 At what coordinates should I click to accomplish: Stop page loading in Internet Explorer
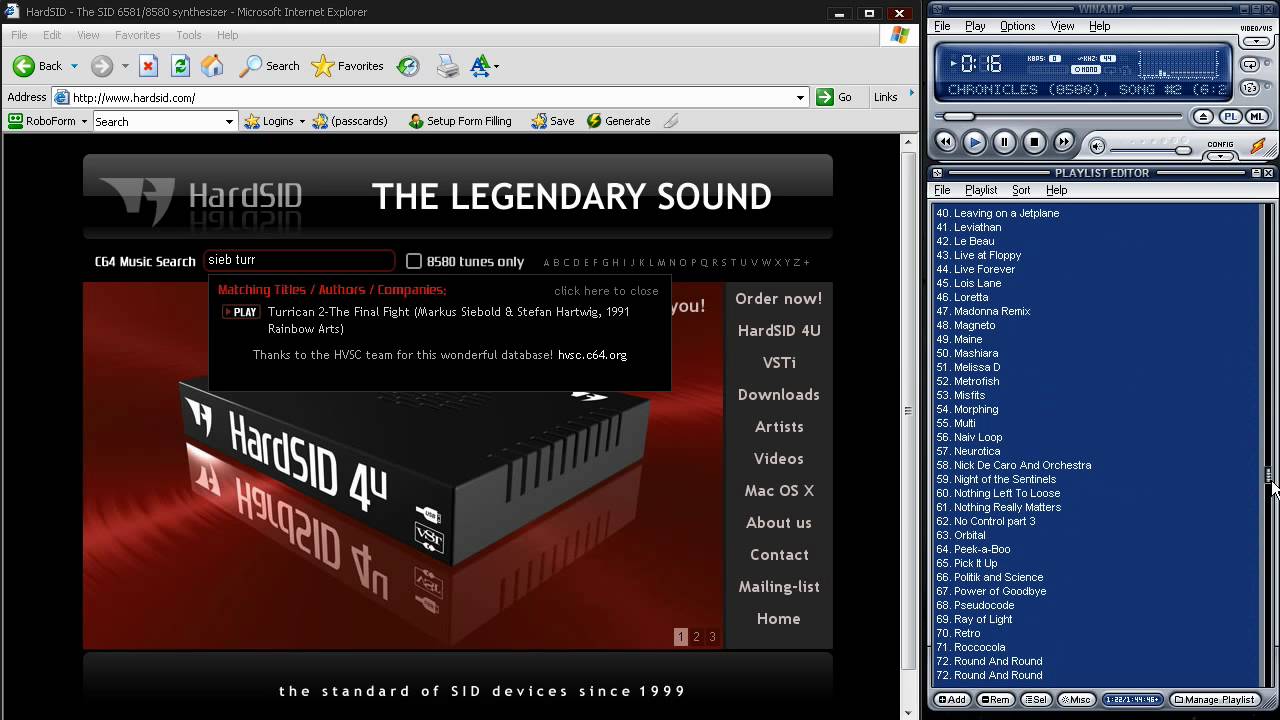148,66
